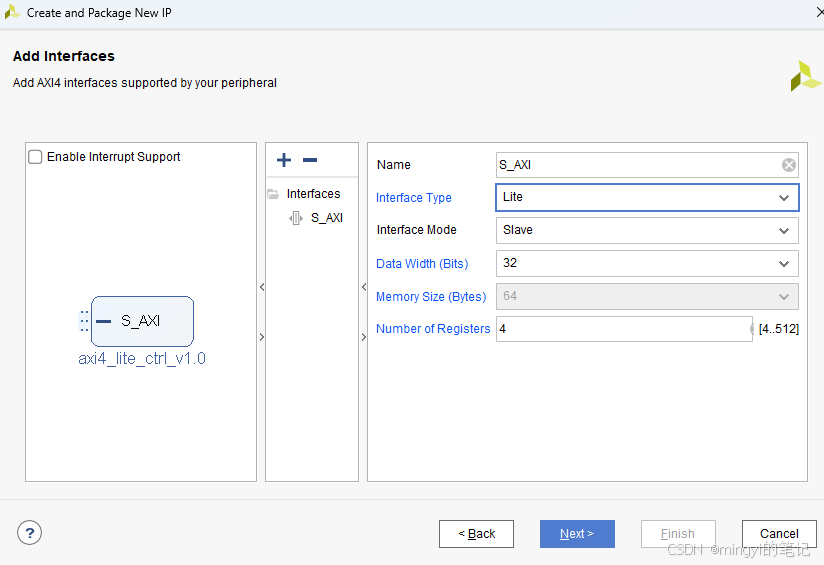
Task: Close the Create and Package New IP dialog
Action: point(819,12)
